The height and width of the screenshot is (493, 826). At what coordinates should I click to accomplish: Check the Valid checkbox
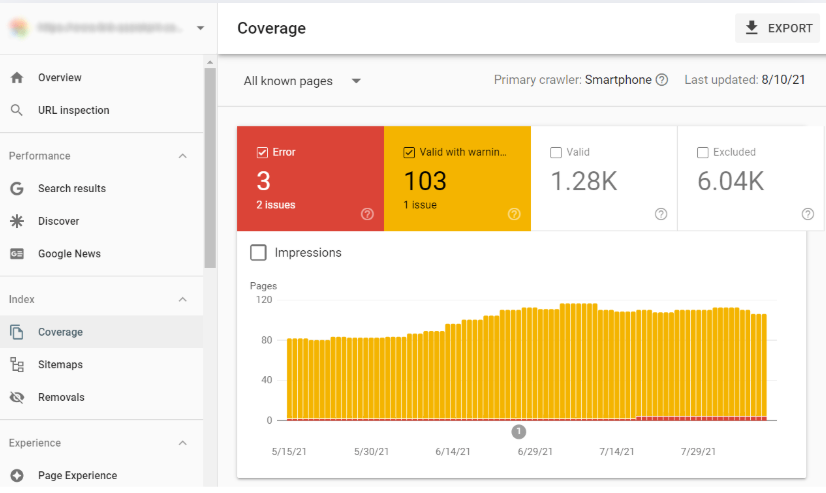[556, 152]
